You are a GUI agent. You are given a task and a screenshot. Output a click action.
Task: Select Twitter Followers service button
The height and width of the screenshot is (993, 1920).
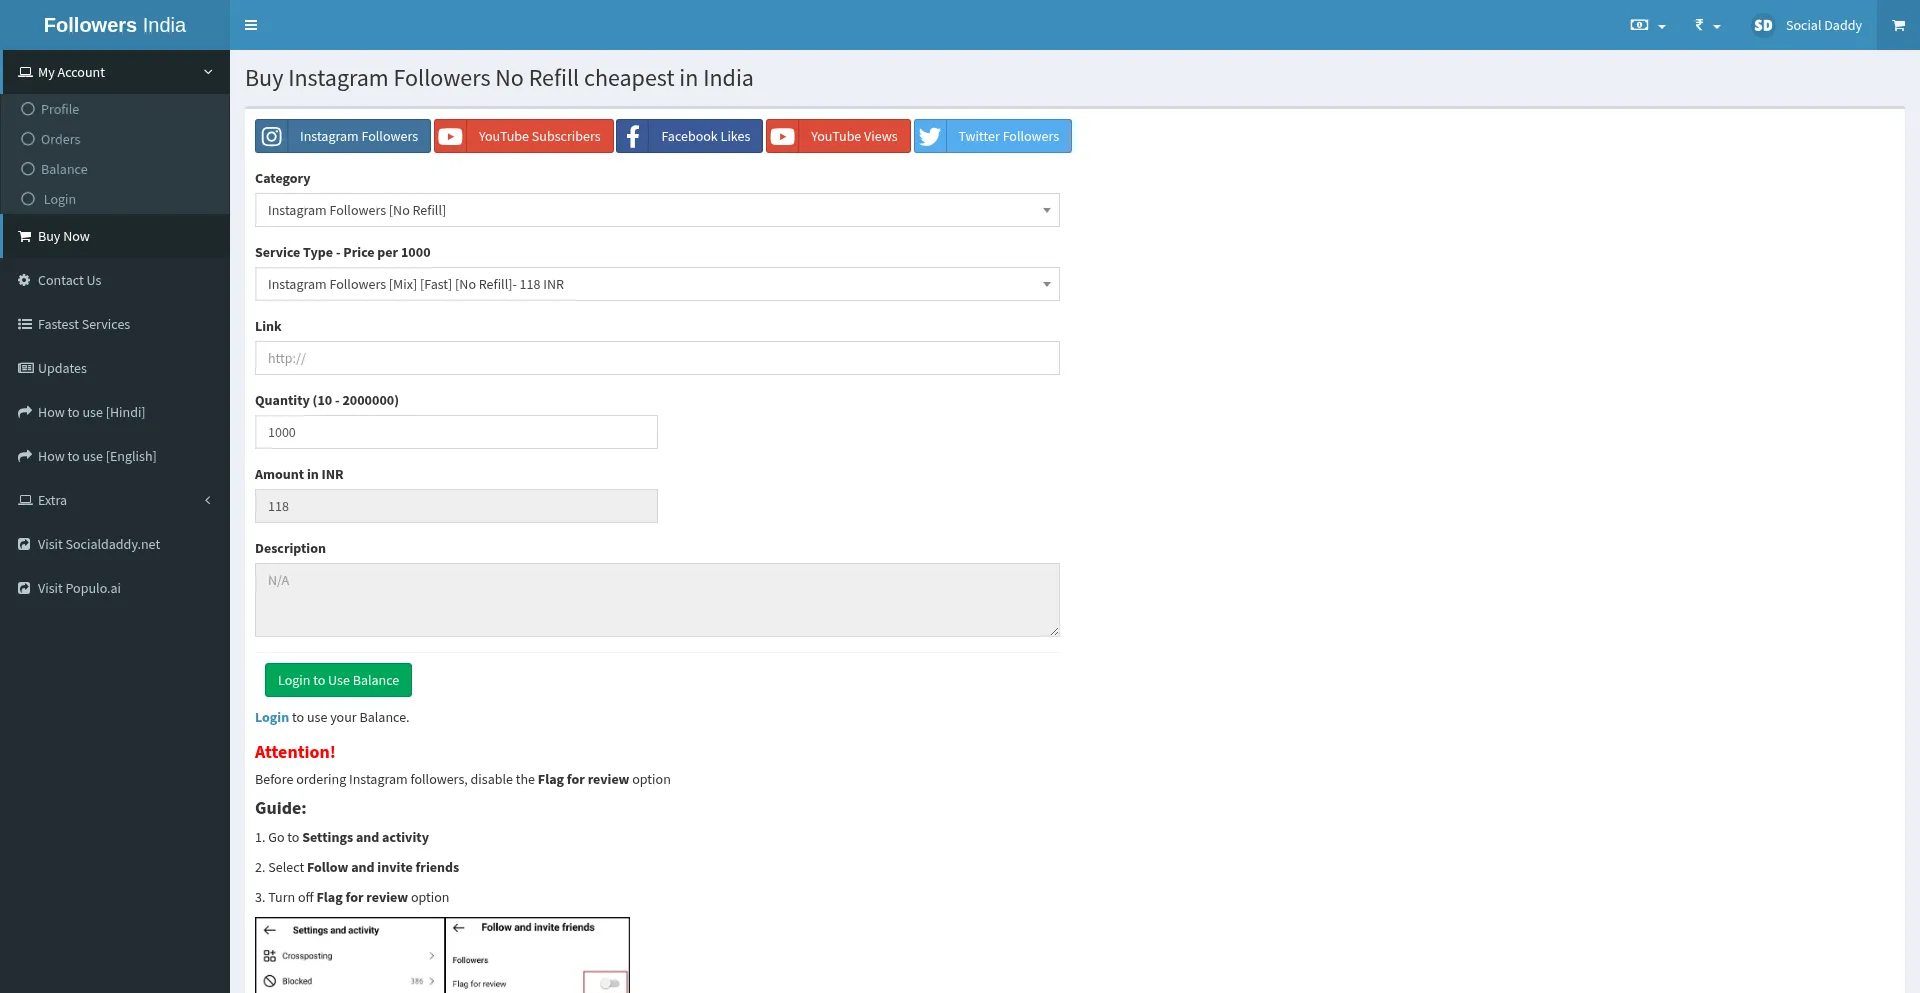click(993, 136)
